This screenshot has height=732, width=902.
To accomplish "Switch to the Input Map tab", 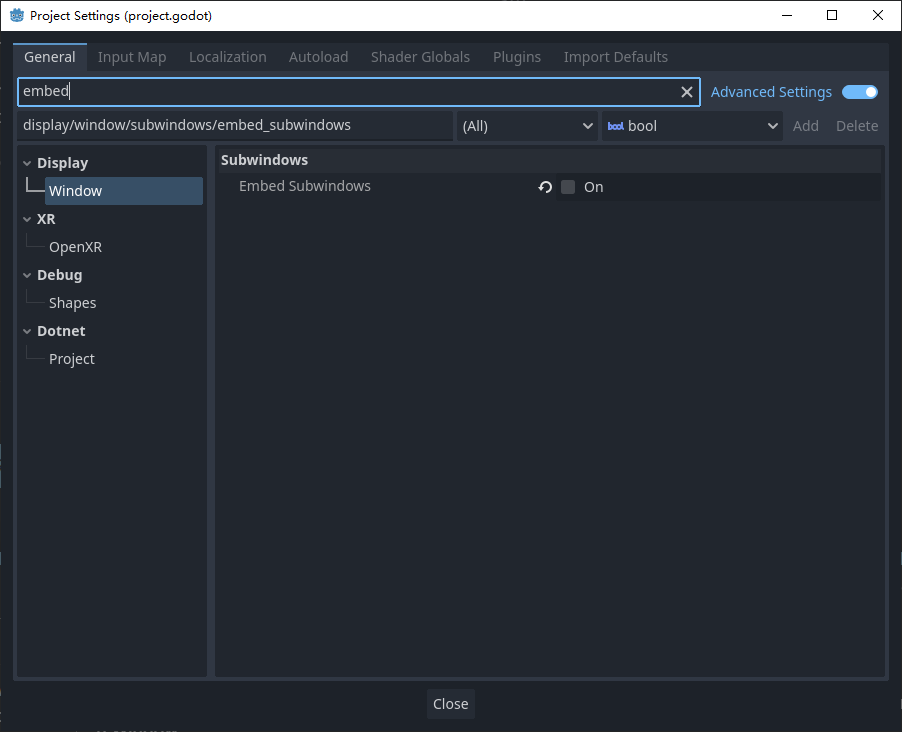I will pyautogui.click(x=131, y=57).
